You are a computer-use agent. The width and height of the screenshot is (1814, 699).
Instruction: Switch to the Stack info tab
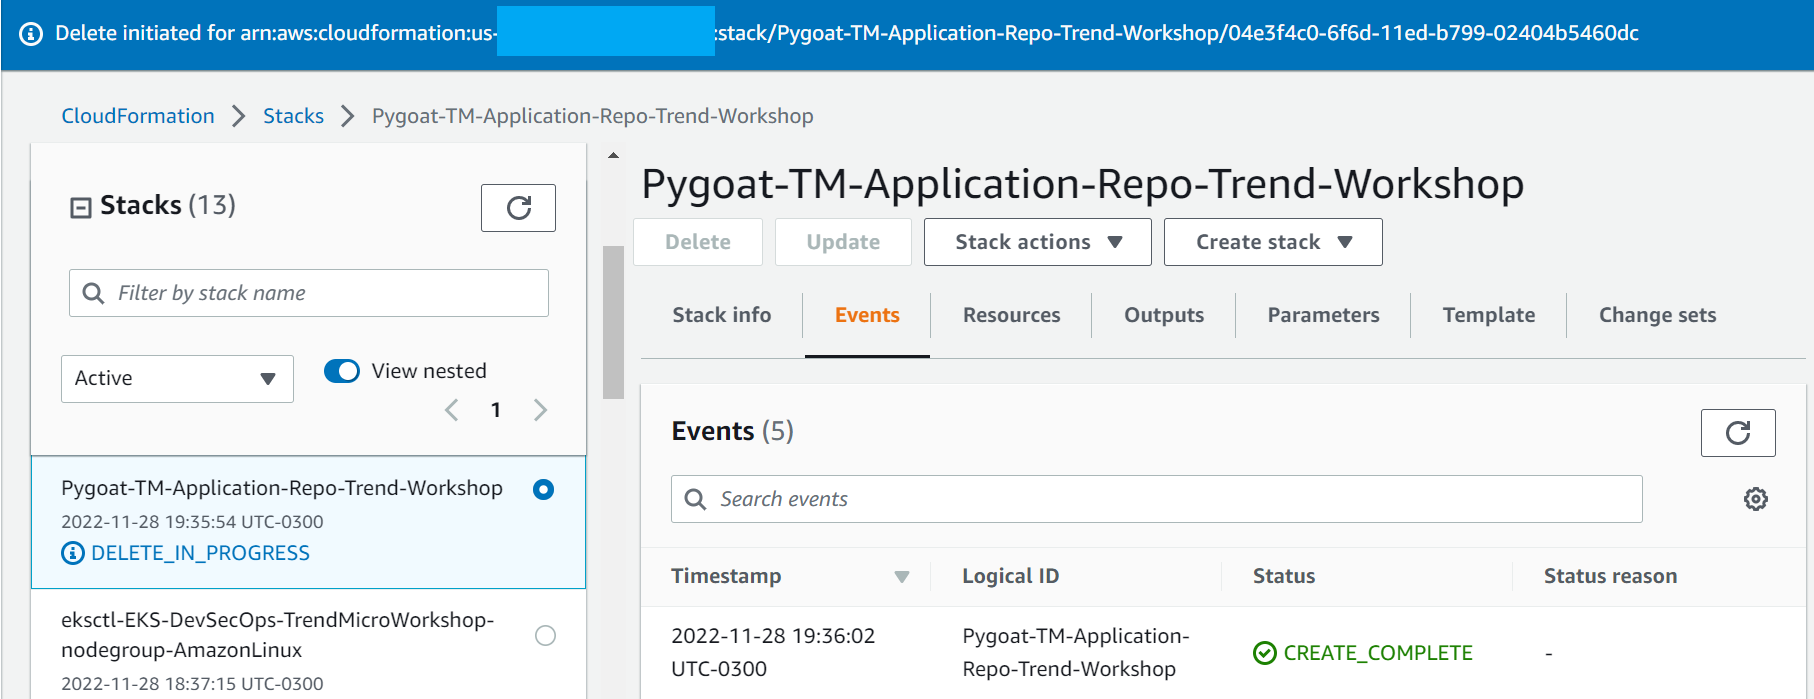pos(722,315)
